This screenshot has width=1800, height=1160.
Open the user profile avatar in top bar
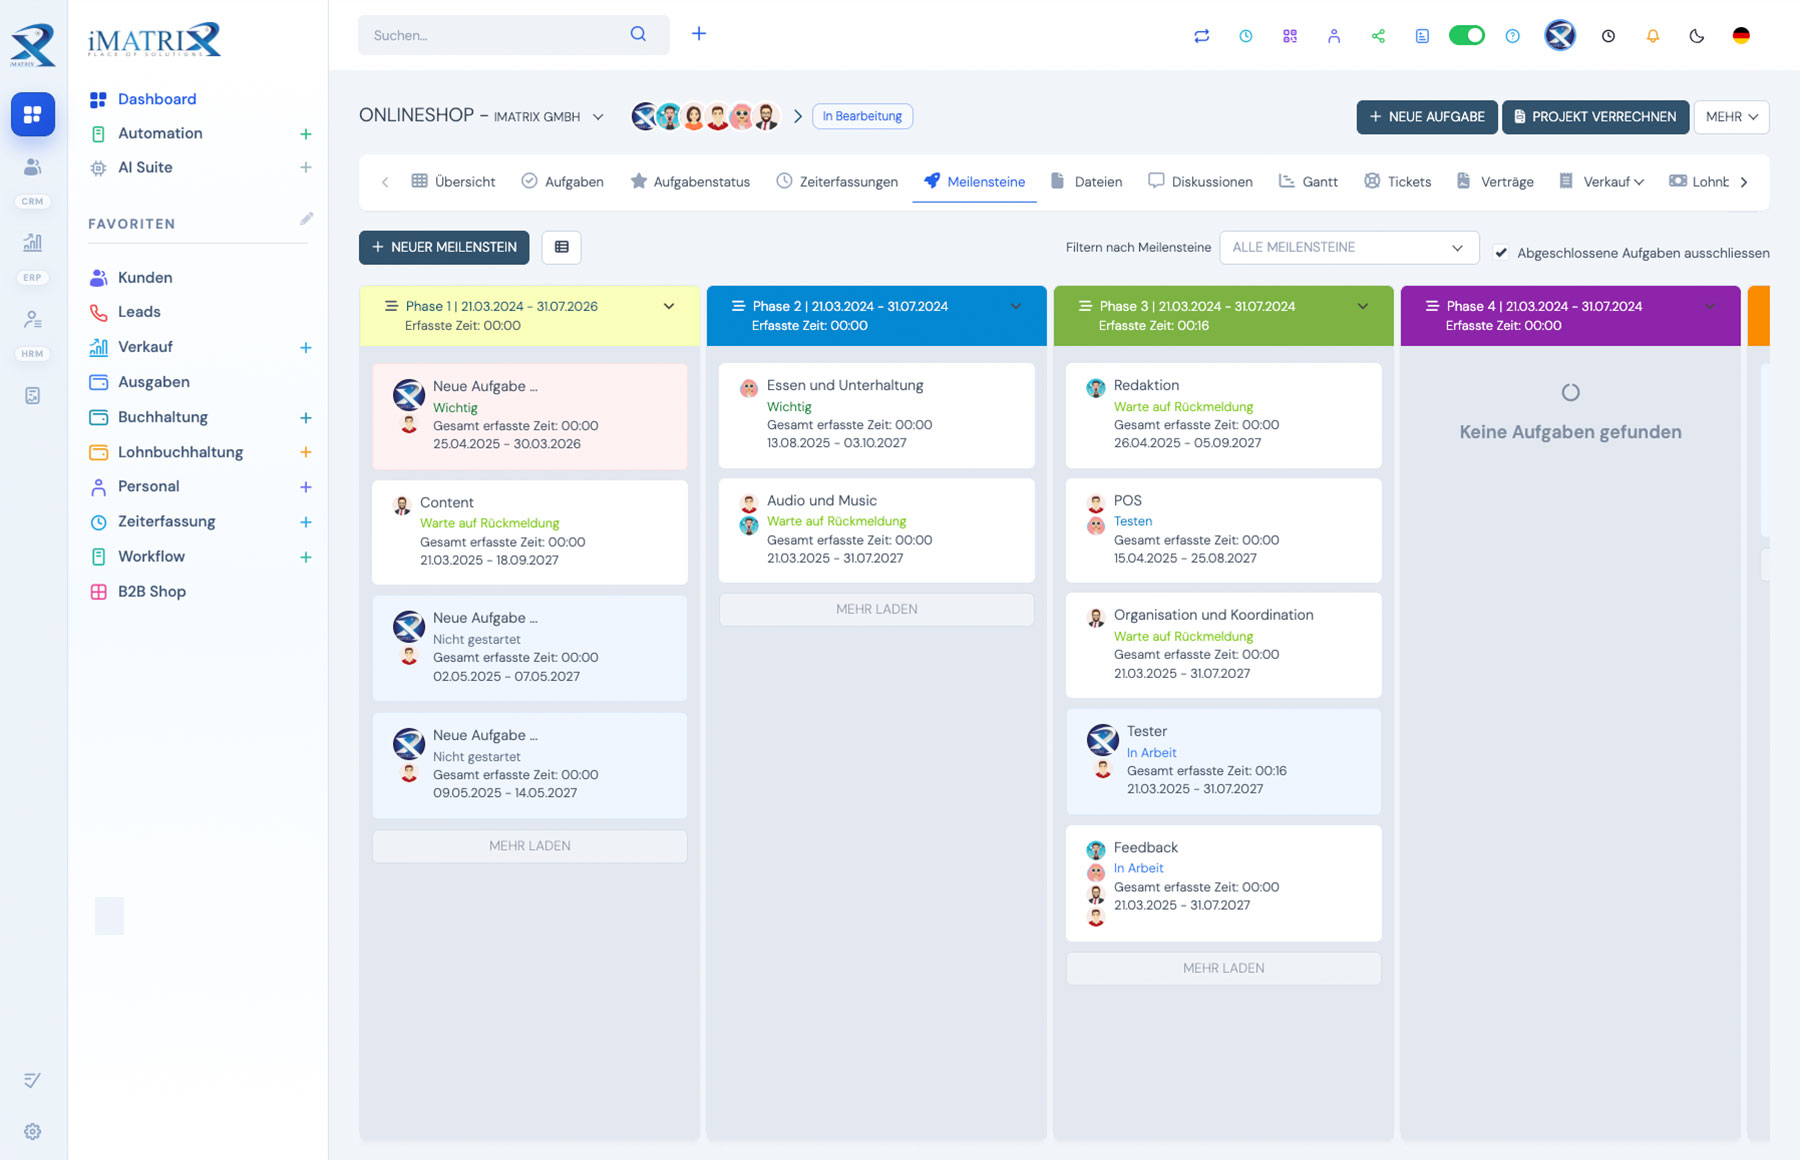click(x=1559, y=35)
